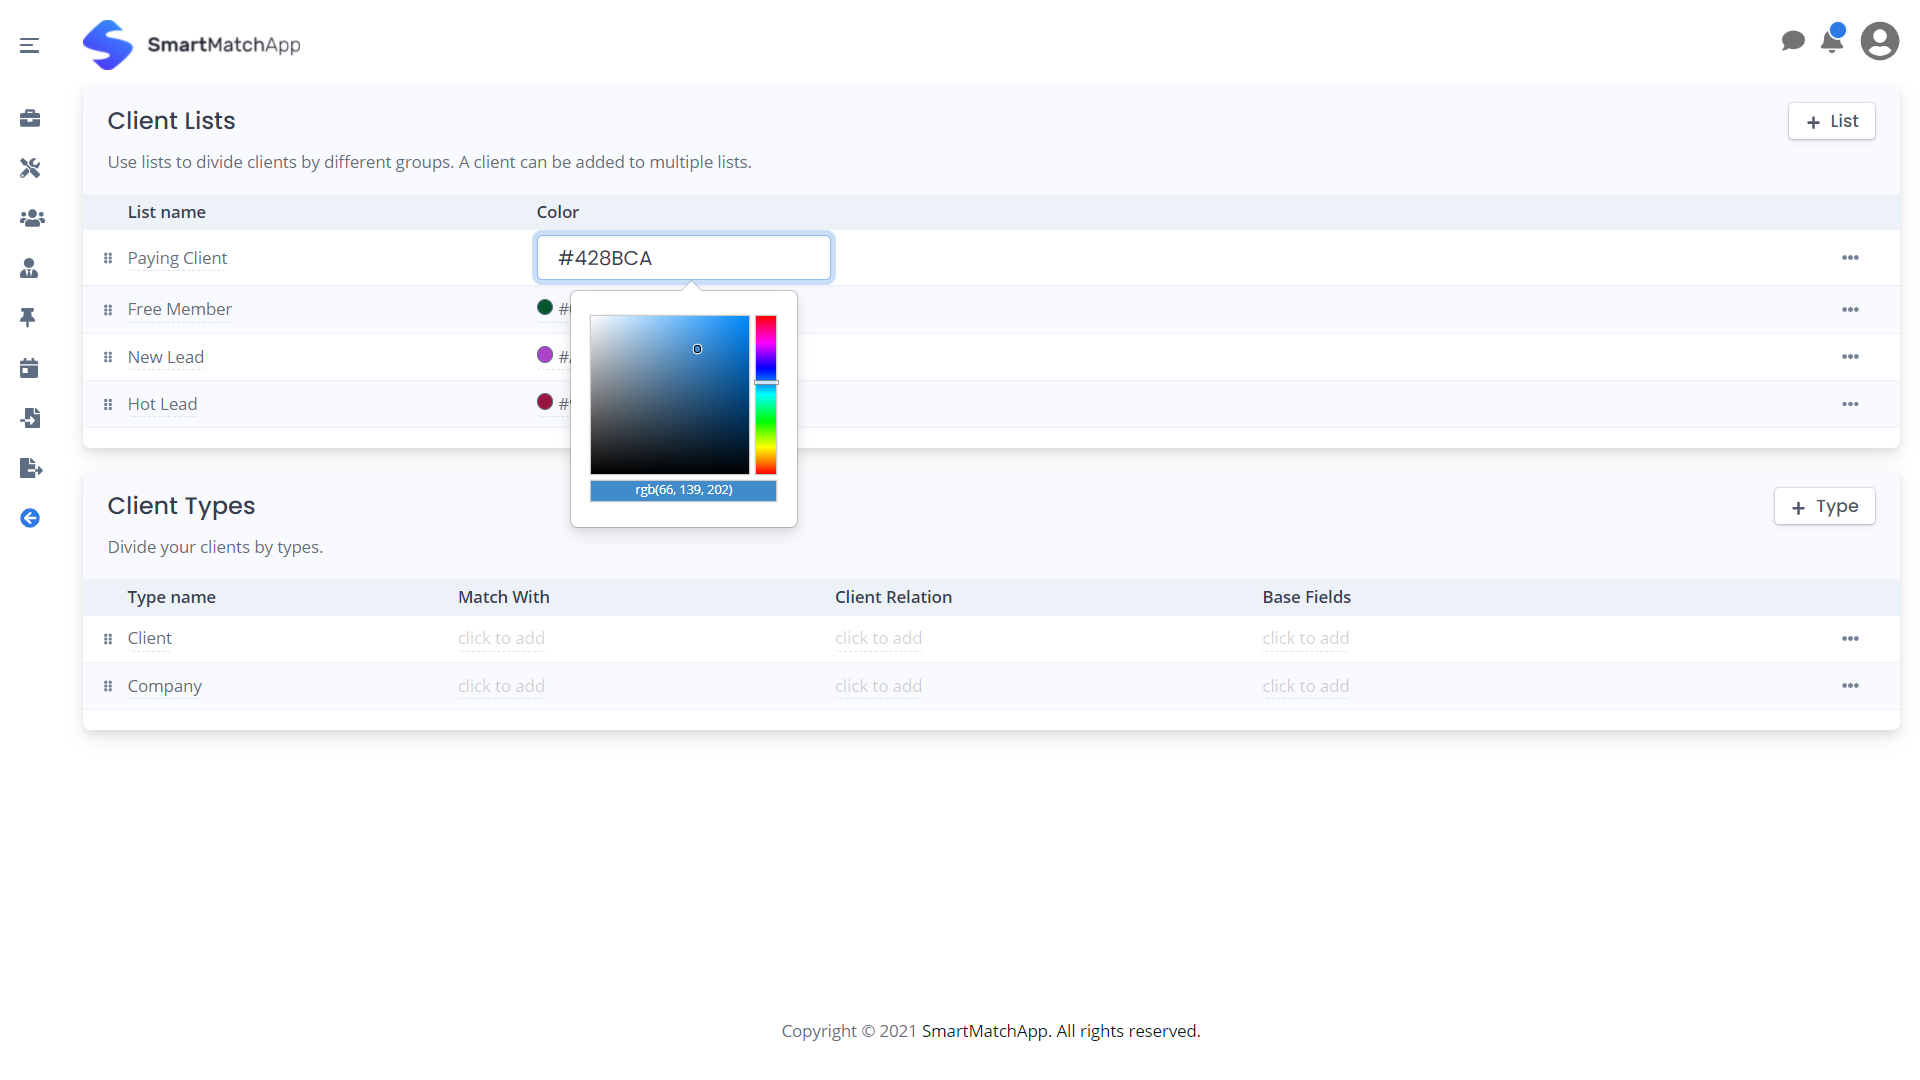Open the chat messages icon
Image resolution: width=1920 pixels, height=1080 pixels.
tap(1793, 41)
